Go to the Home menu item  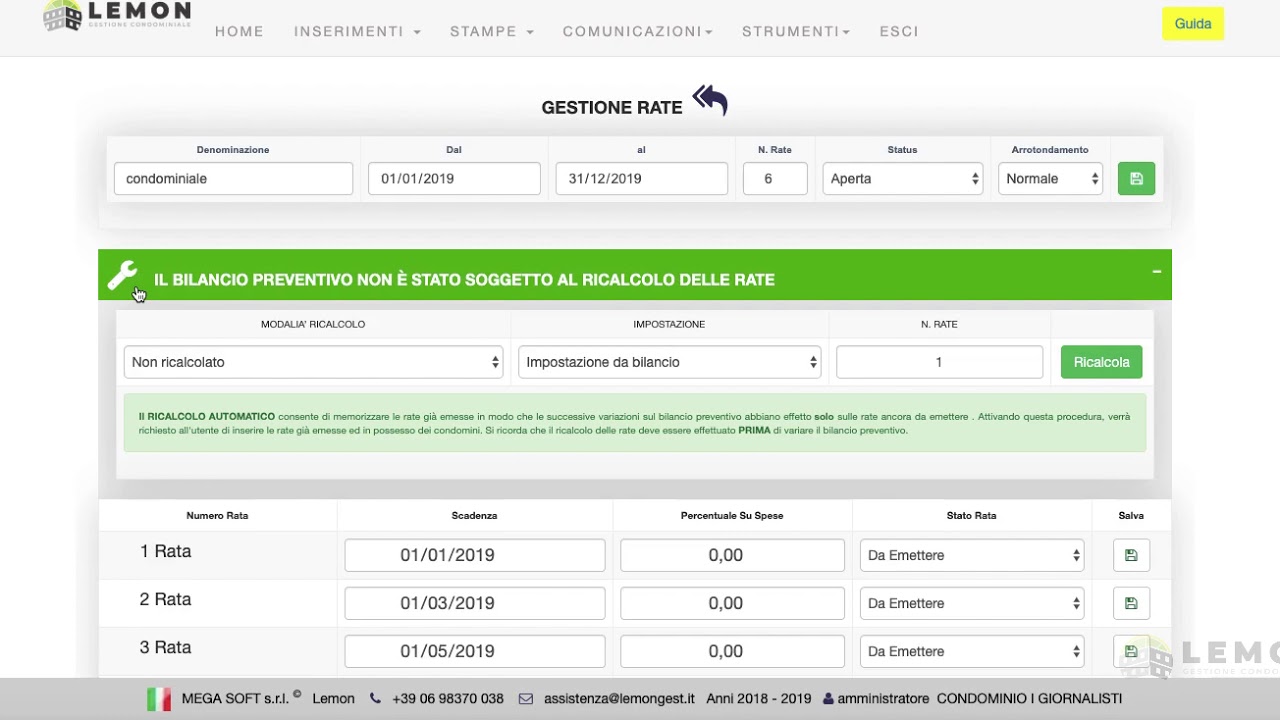pos(240,32)
